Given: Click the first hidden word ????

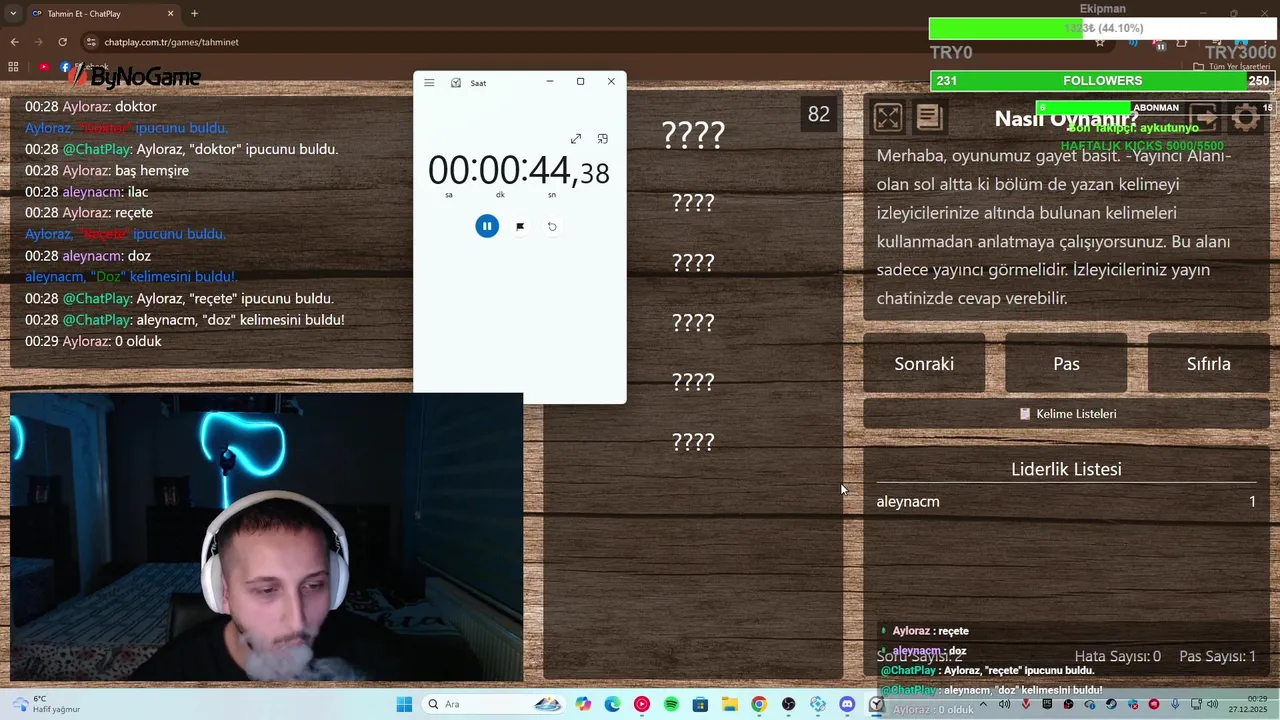Looking at the screenshot, I should pyautogui.click(x=693, y=135).
